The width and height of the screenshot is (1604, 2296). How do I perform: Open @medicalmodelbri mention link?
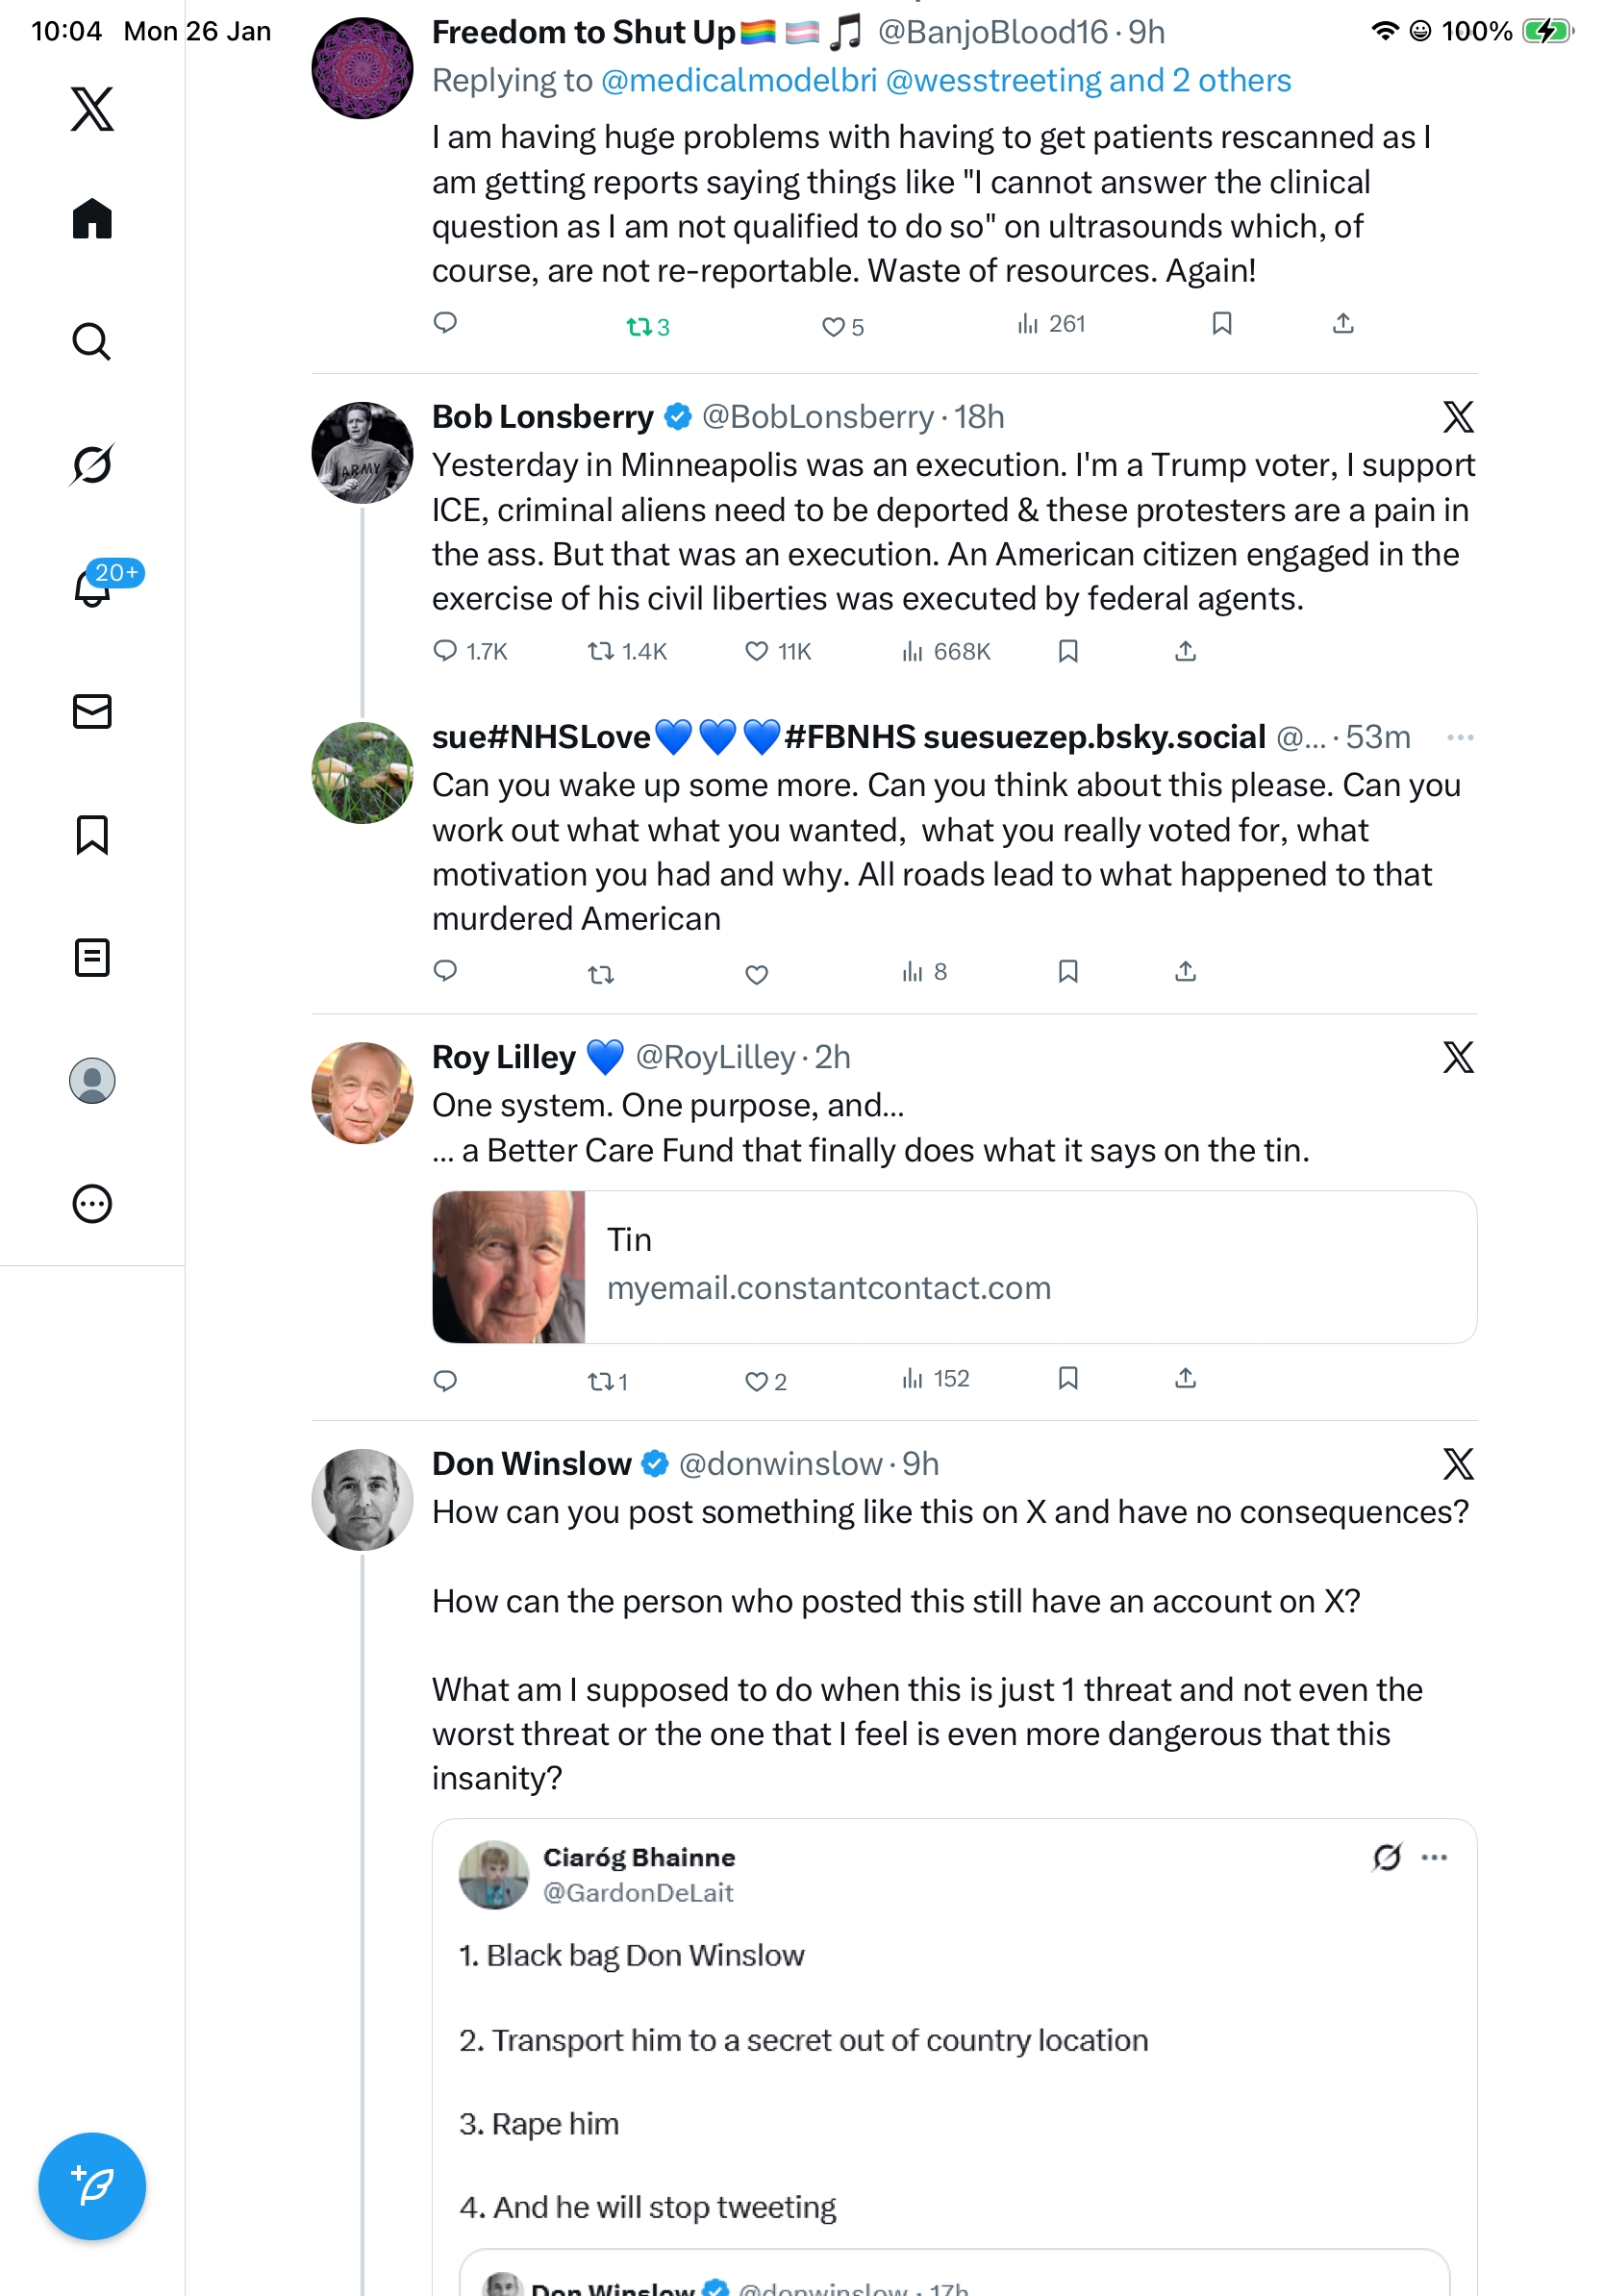coord(738,81)
